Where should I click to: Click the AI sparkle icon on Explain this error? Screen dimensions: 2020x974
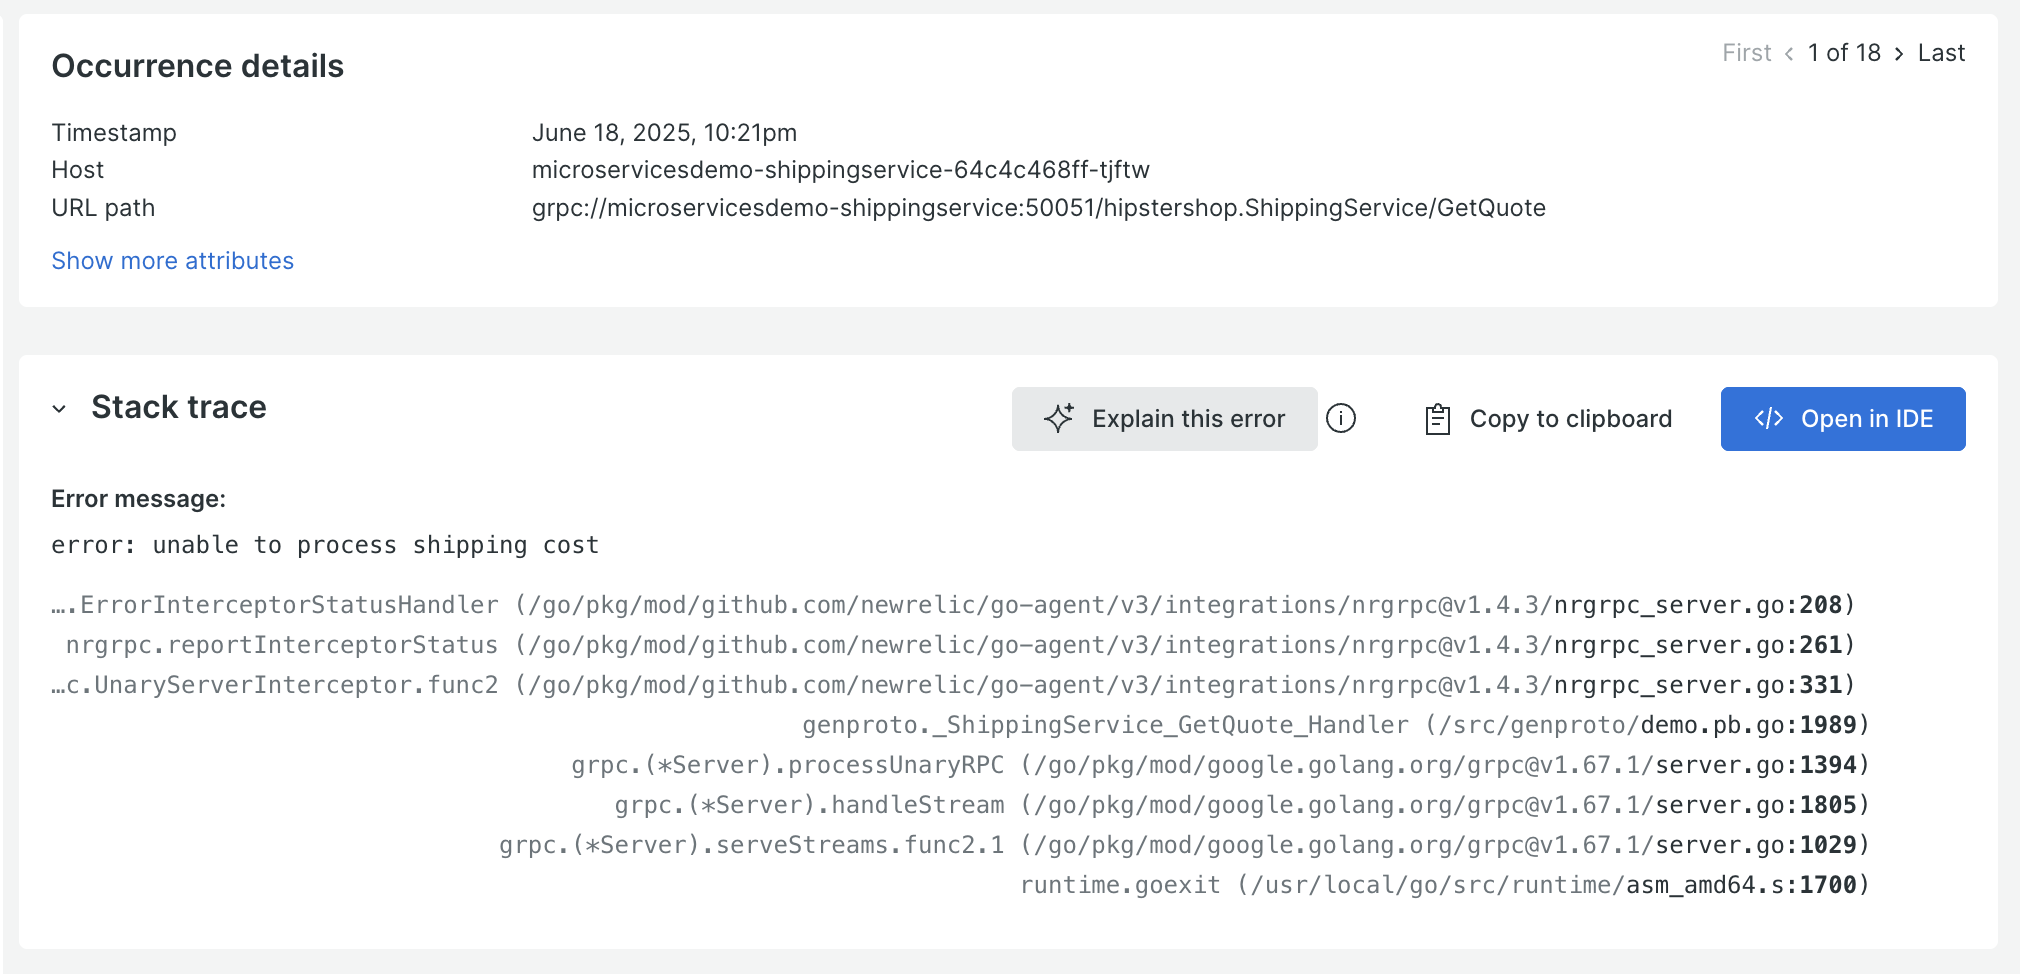[1058, 418]
